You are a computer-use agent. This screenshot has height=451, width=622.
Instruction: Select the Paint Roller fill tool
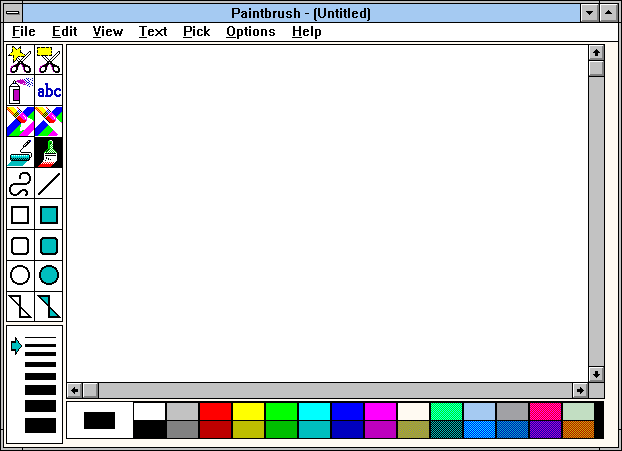pyautogui.click(x=21, y=152)
